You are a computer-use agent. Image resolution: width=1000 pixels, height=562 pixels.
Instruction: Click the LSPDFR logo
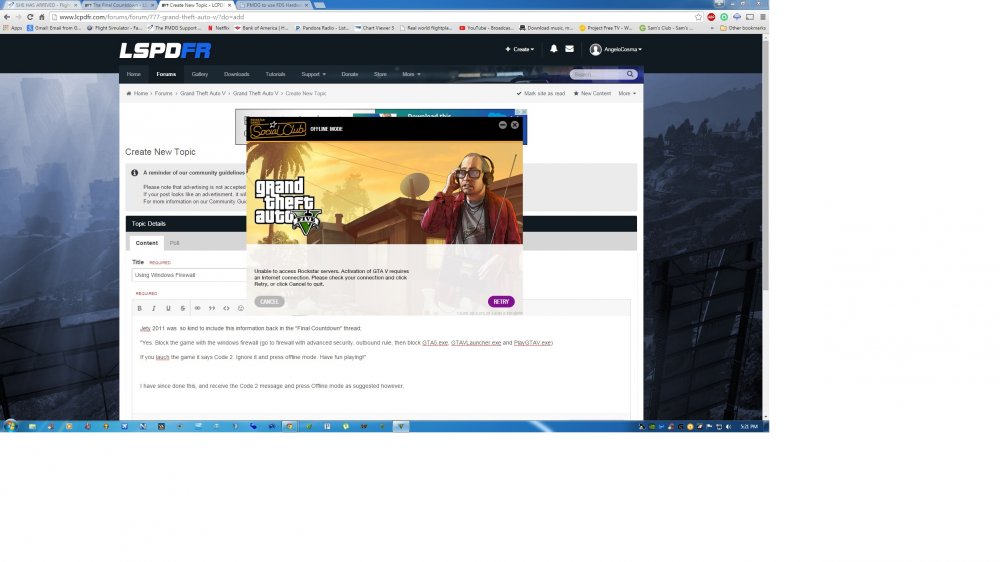(x=165, y=50)
